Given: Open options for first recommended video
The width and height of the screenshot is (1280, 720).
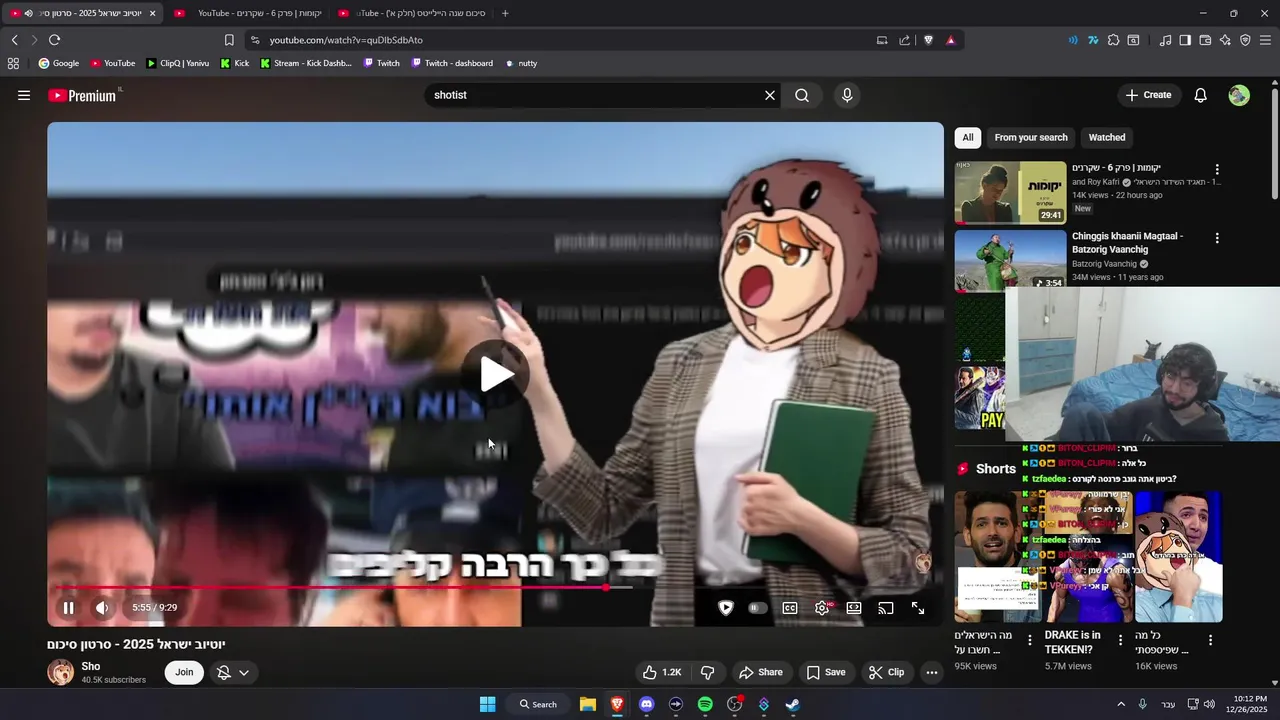Looking at the screenshot, I should (x=1217, y=170).
